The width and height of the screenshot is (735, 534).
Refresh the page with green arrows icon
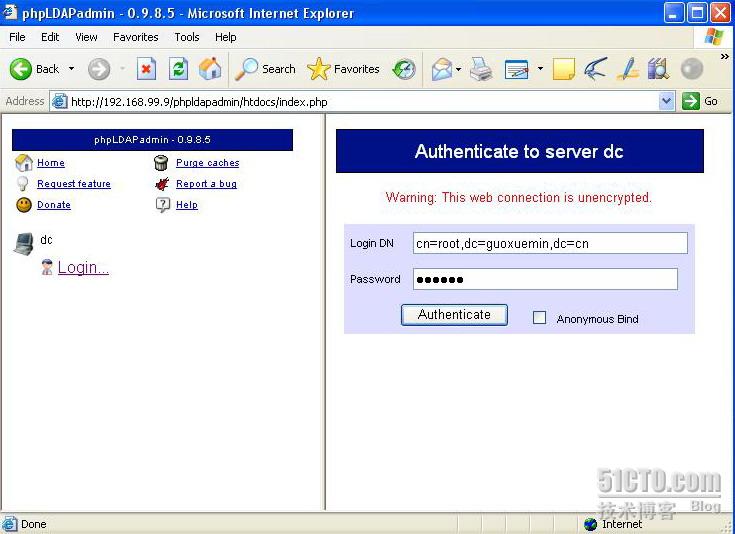coord(178,69)
